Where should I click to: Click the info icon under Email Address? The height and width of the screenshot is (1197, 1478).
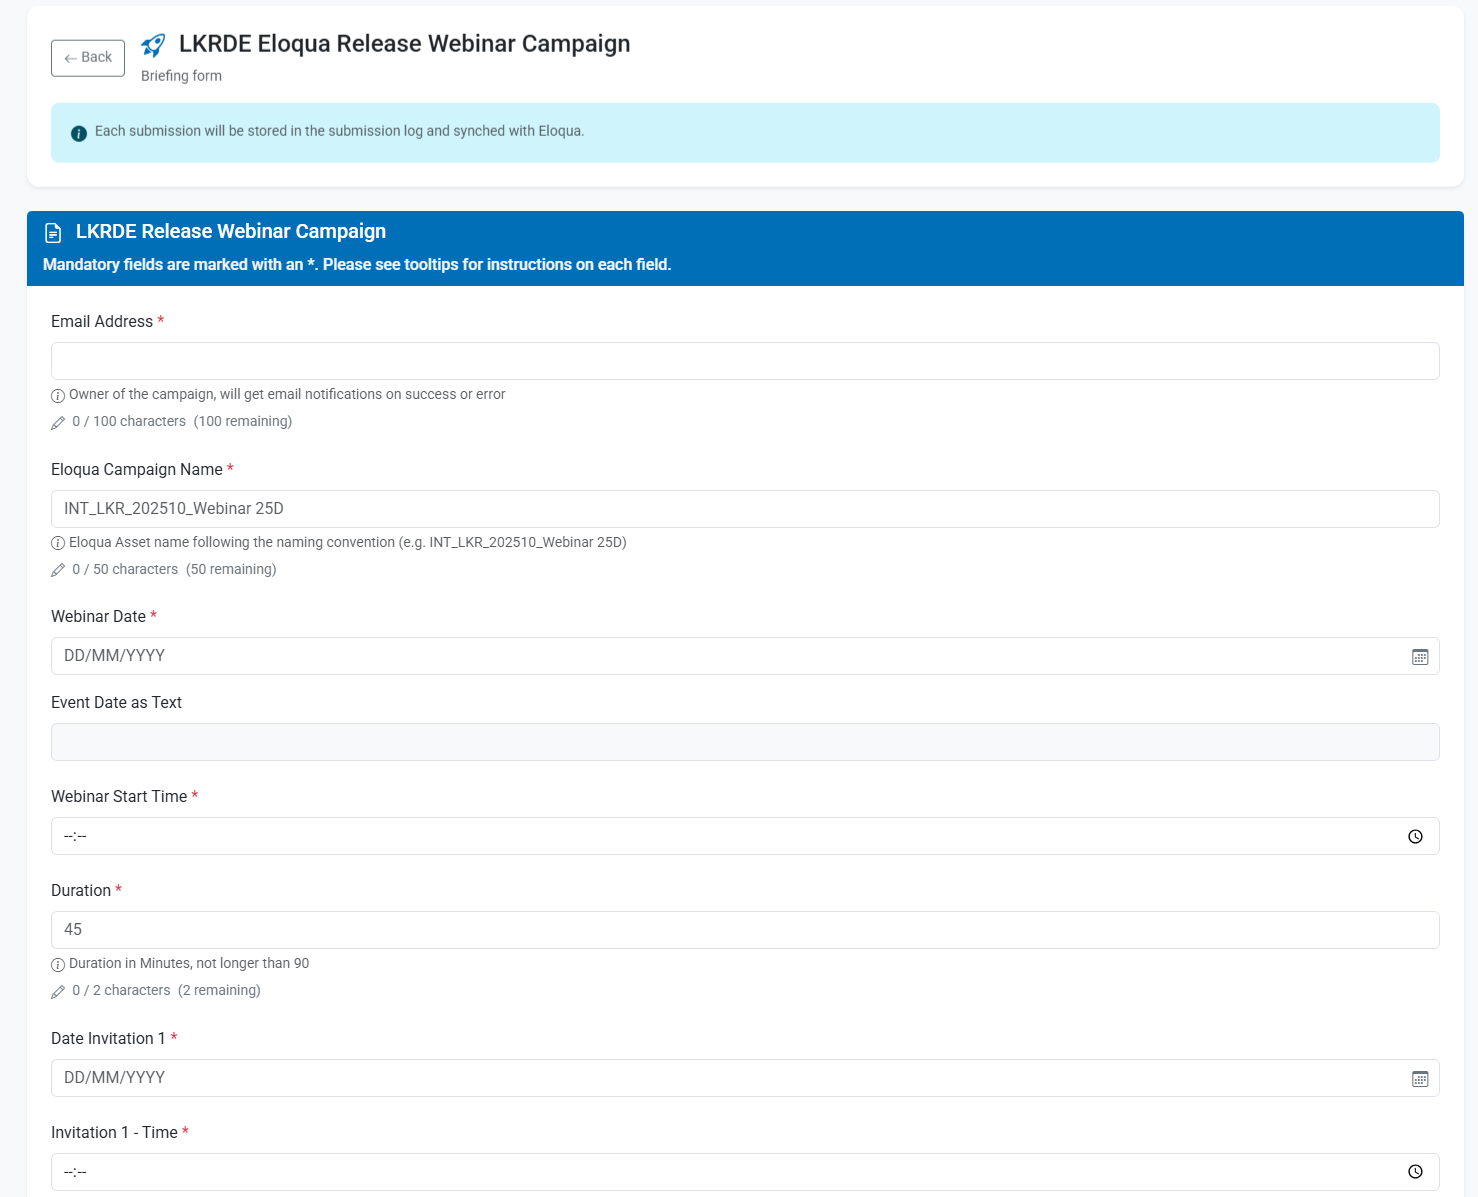(x=58, y=396)
